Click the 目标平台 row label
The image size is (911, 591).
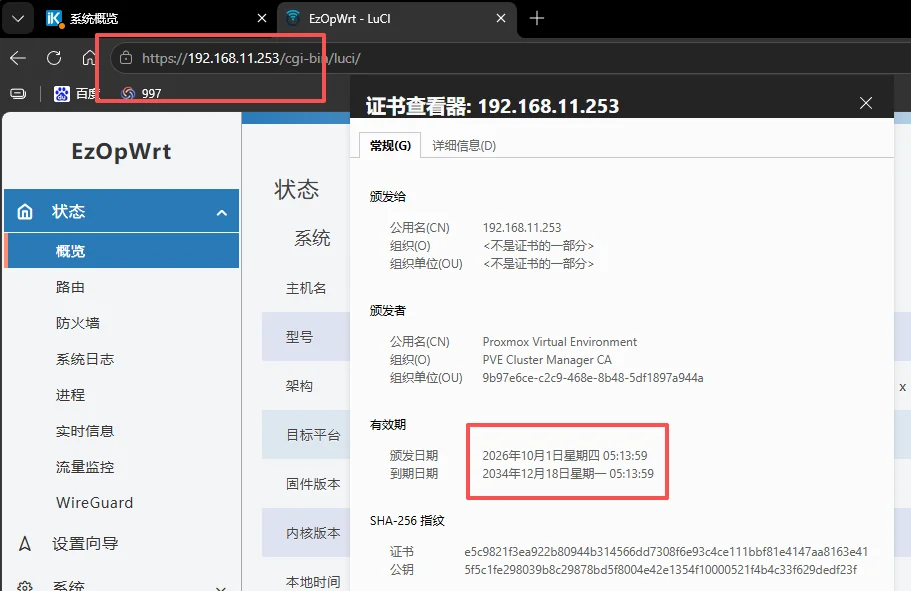(313, 435)
